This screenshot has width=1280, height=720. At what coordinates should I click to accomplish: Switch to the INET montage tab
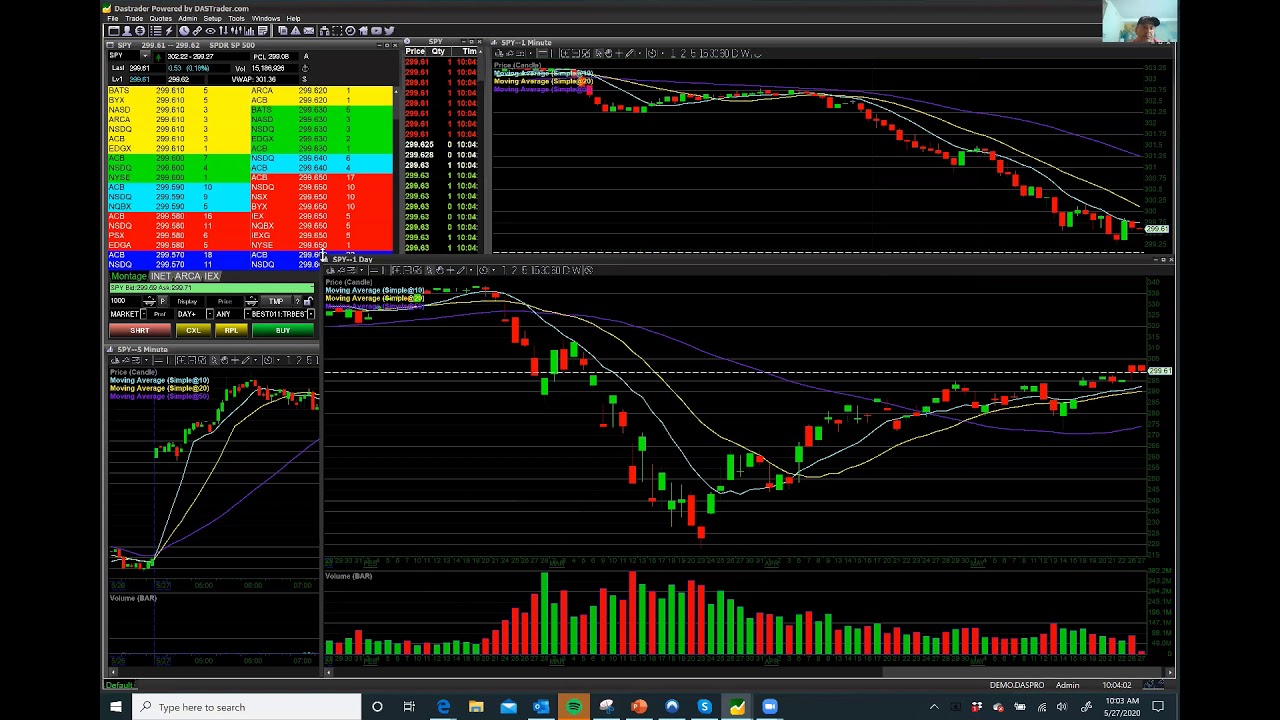pos(161,276)
